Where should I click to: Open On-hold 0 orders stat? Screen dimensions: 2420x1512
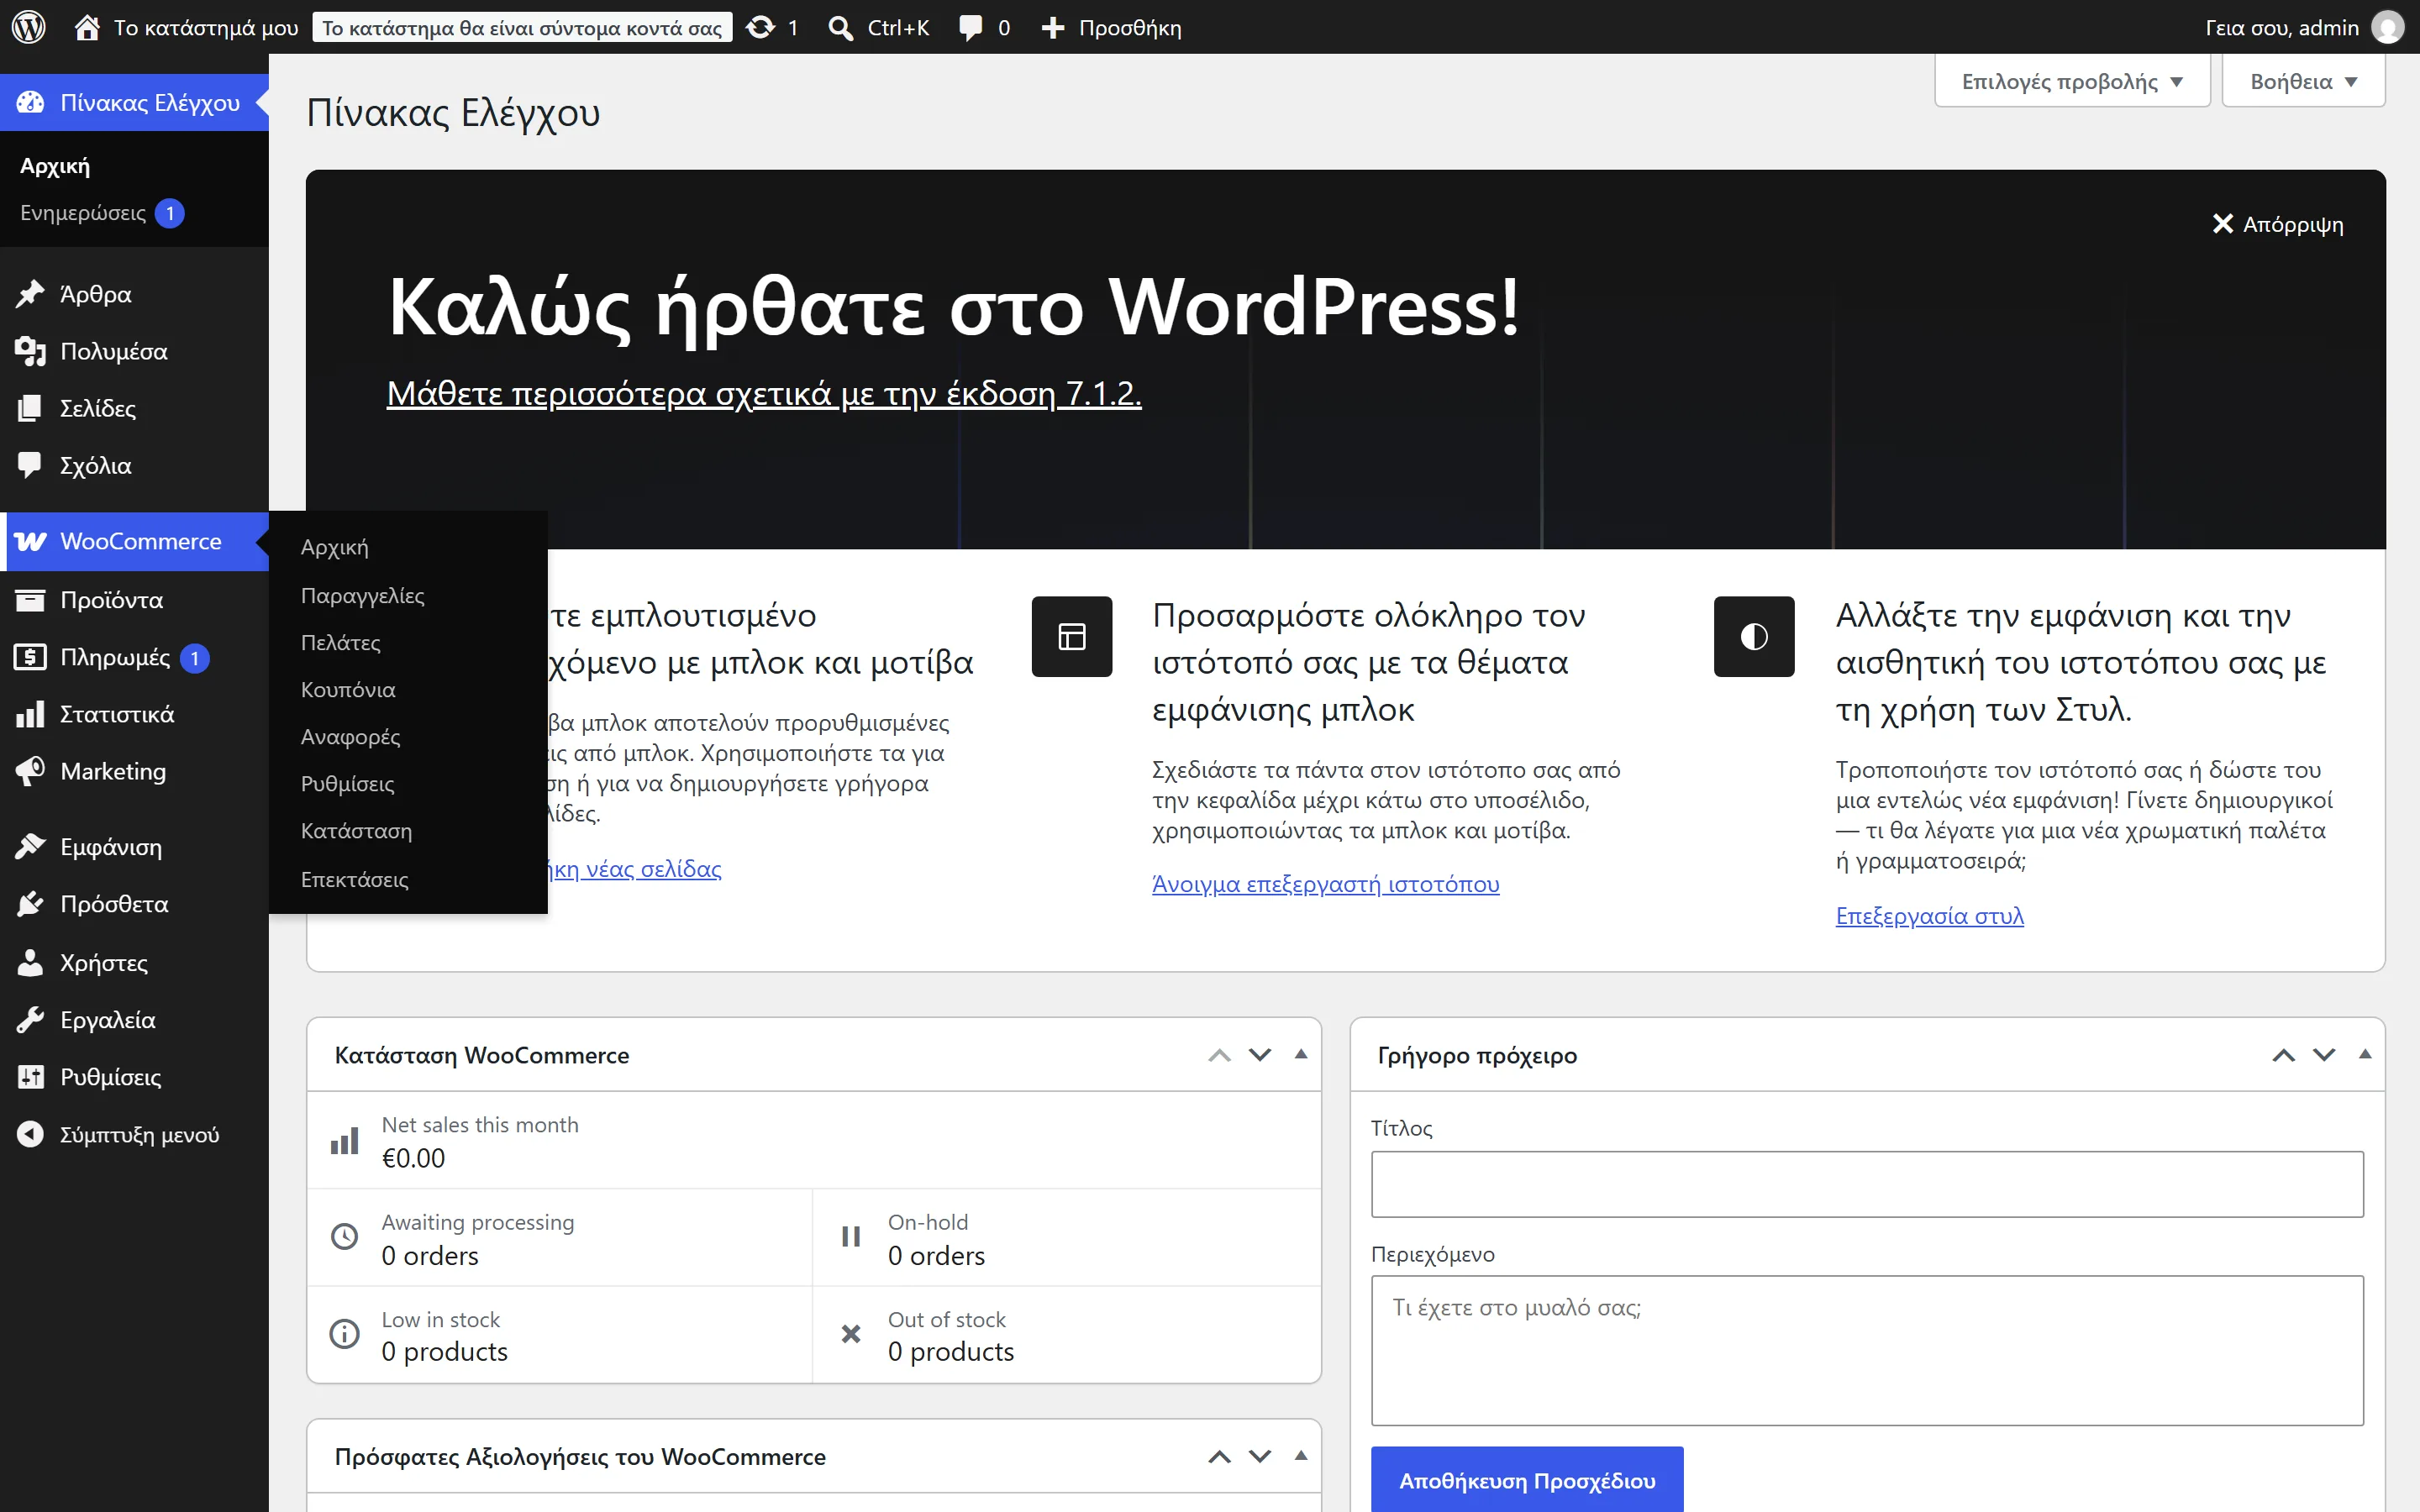pos(1067,1238)
